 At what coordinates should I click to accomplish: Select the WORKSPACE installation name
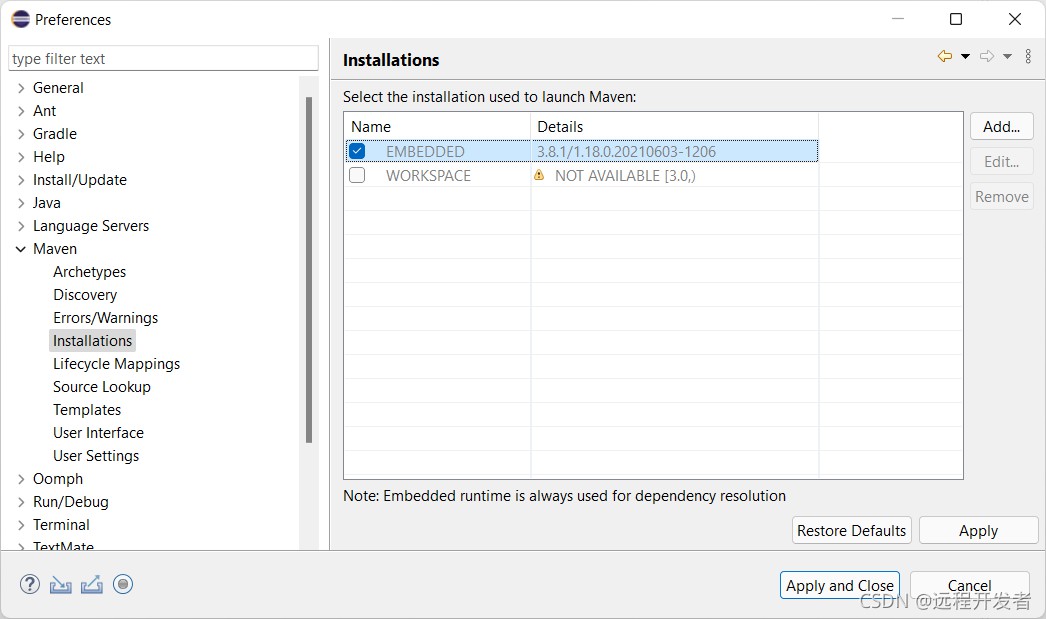coord(428,175)
